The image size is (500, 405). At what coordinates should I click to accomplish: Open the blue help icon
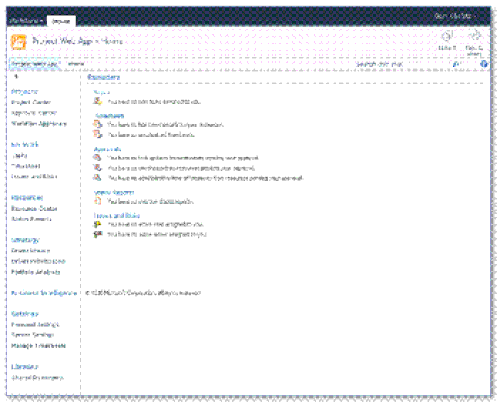484,64
